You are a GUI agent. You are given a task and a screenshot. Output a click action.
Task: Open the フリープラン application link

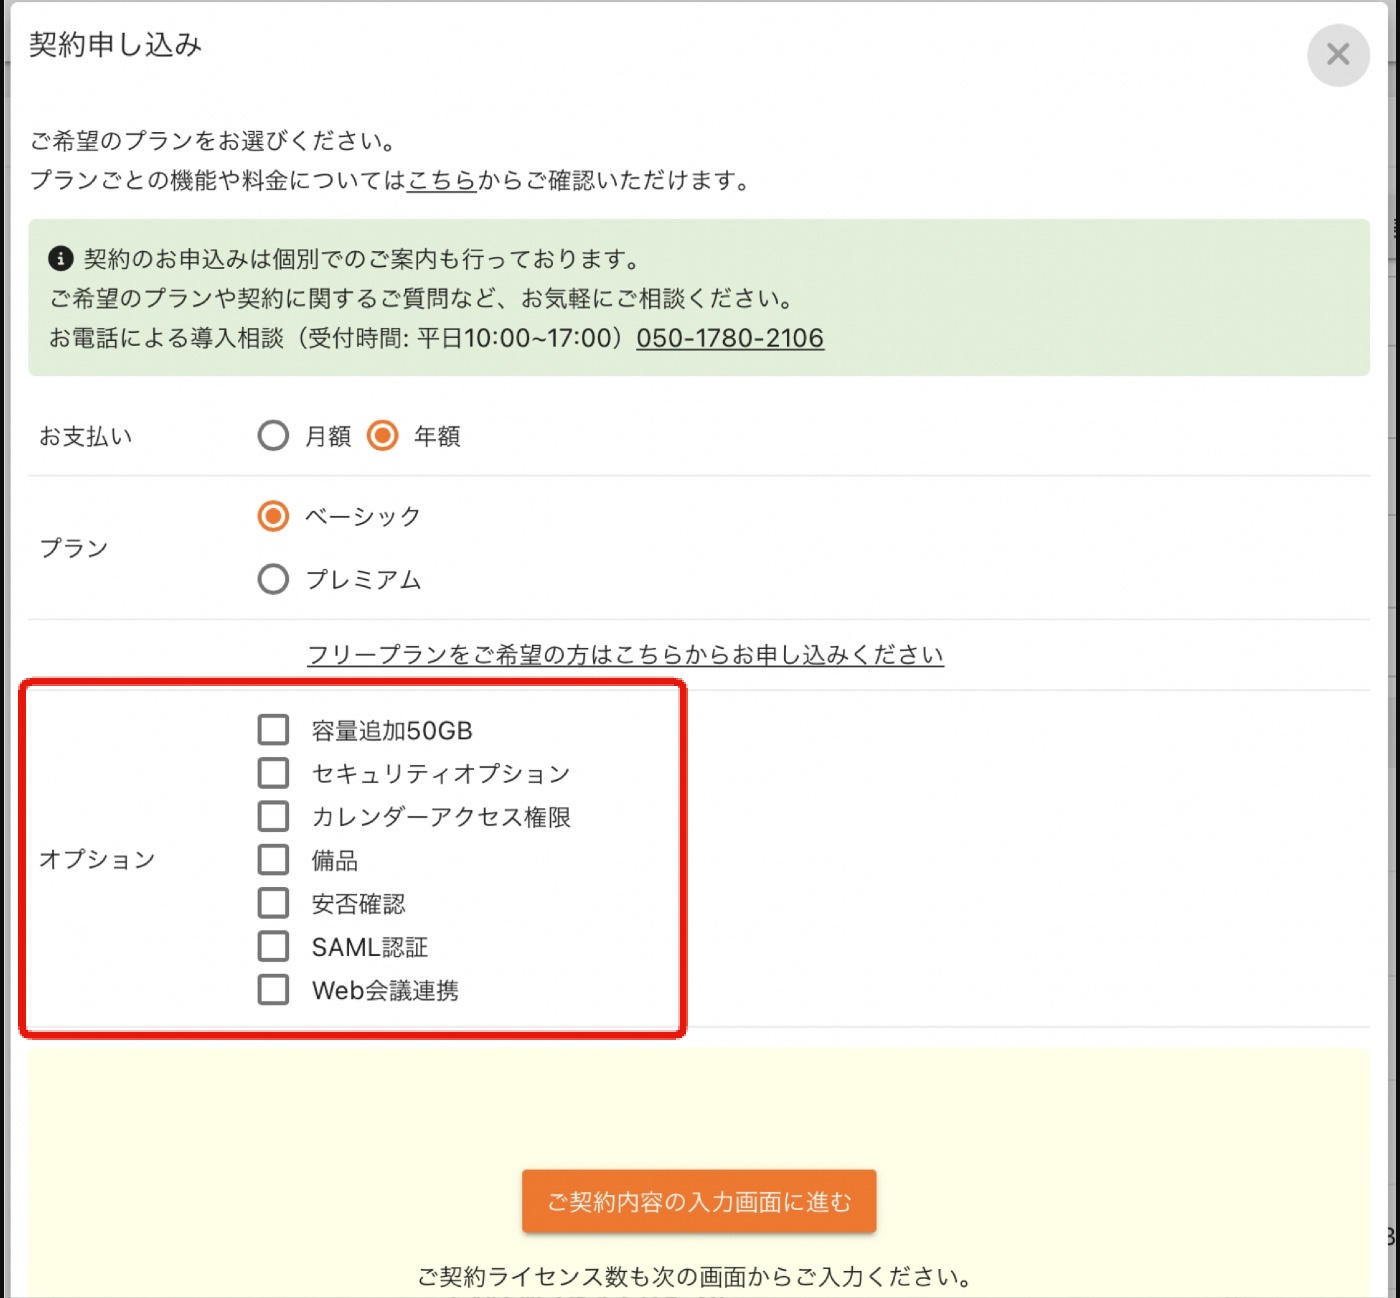pos(625,655)
